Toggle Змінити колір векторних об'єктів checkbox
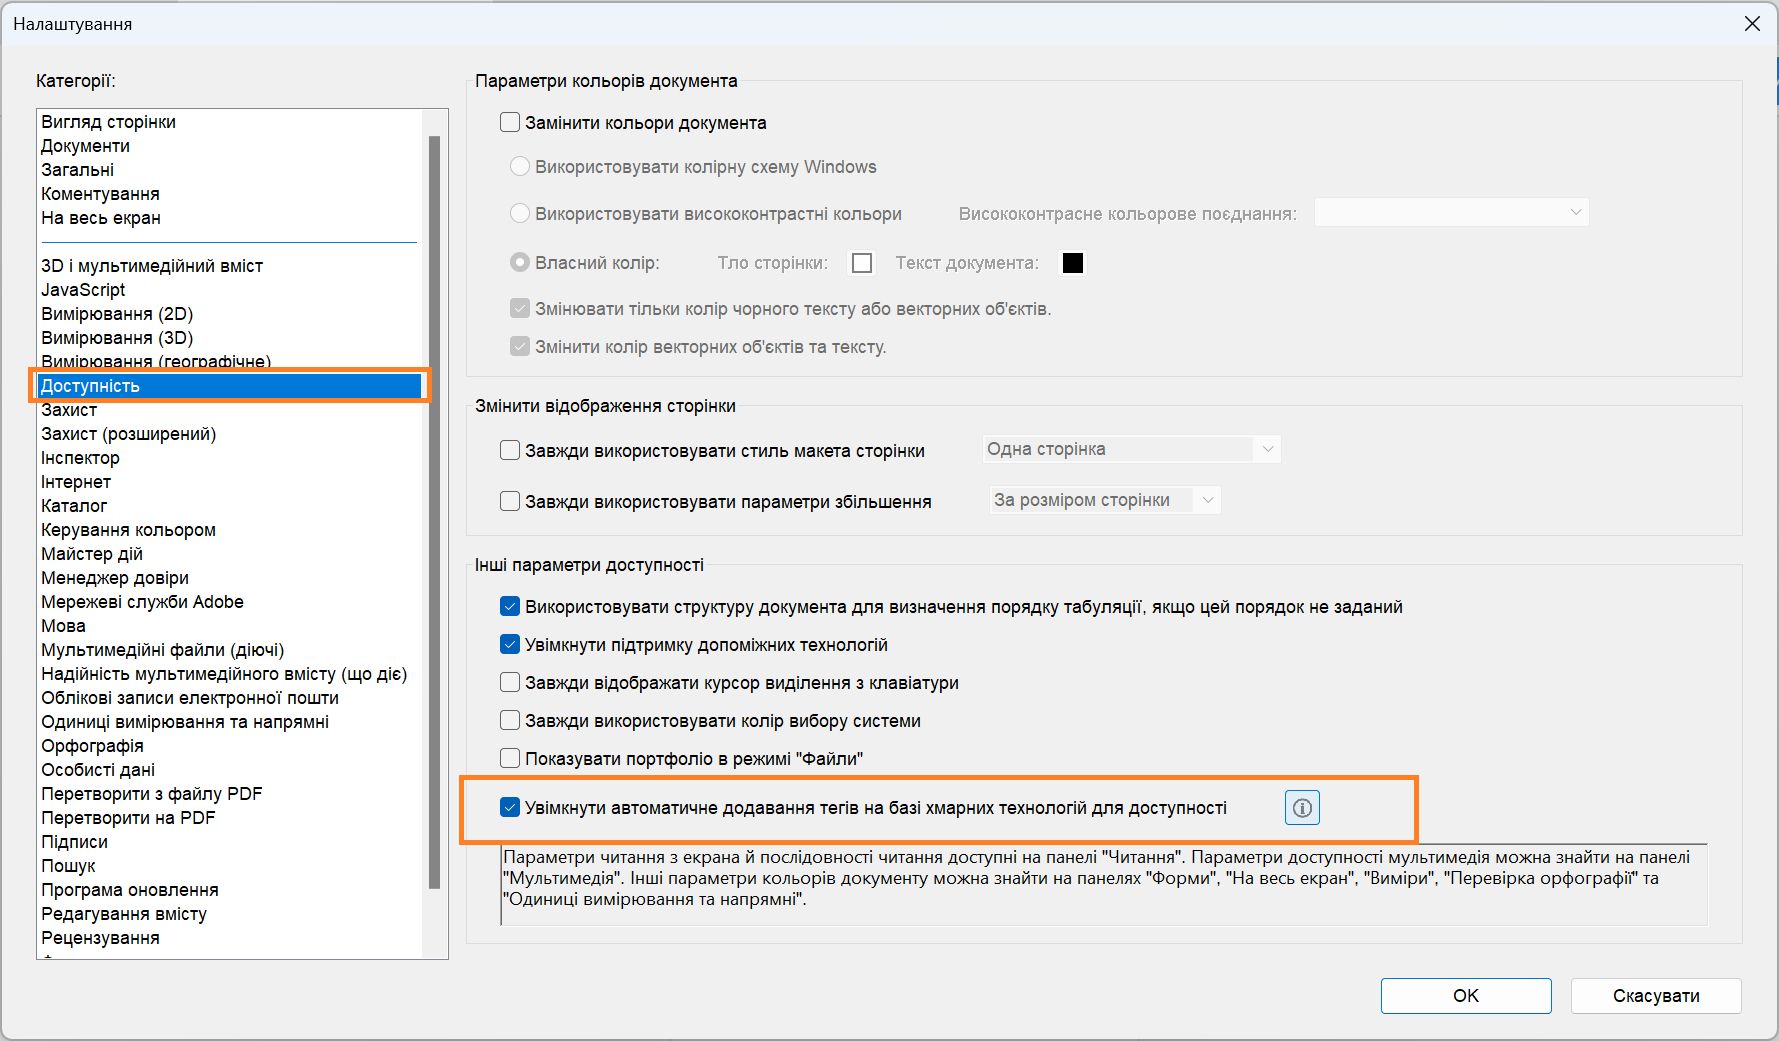Image resolution: width=1779 pixels, height=1041 pixels. click(520, 346)
